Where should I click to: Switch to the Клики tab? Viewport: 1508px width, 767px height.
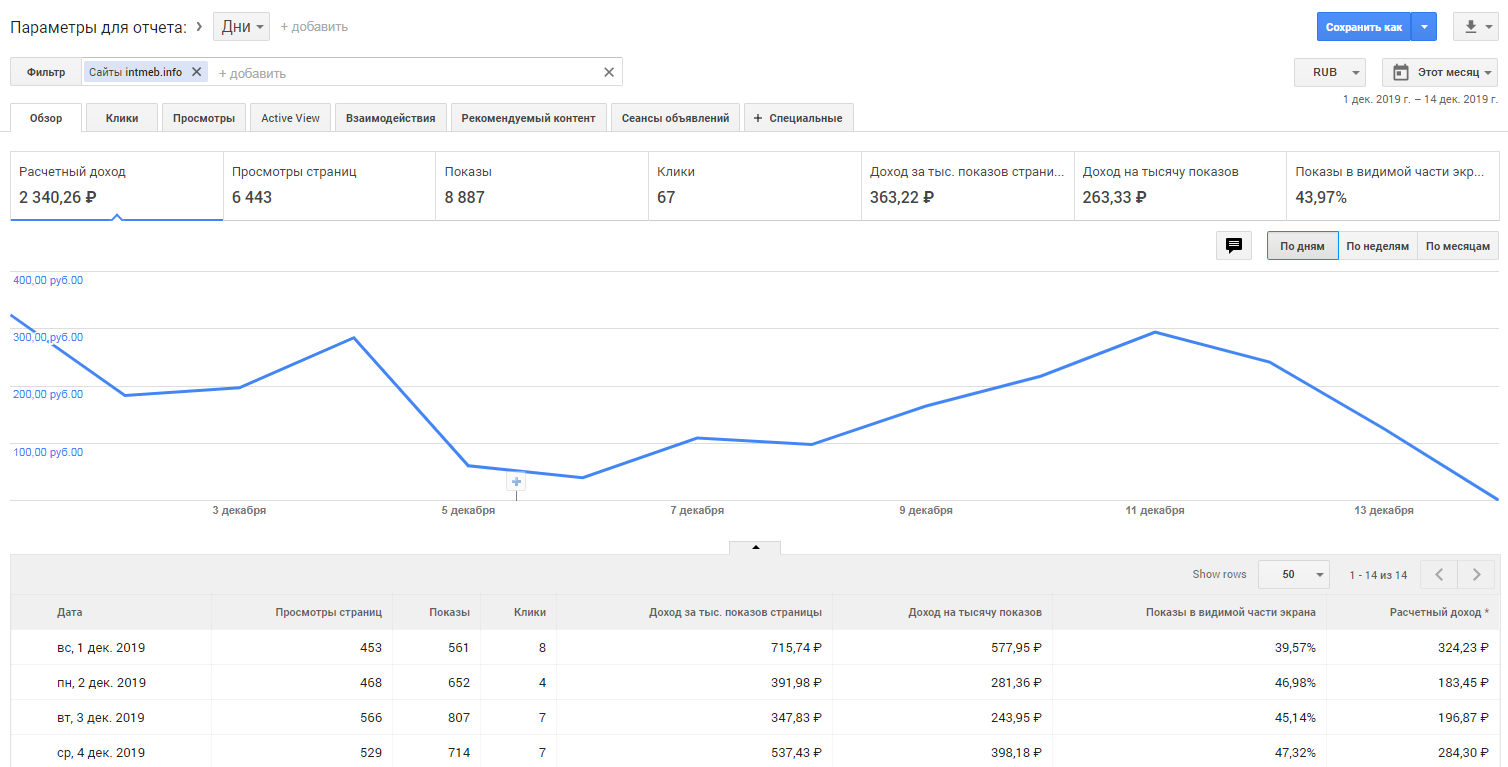click(x=122, y=118)
